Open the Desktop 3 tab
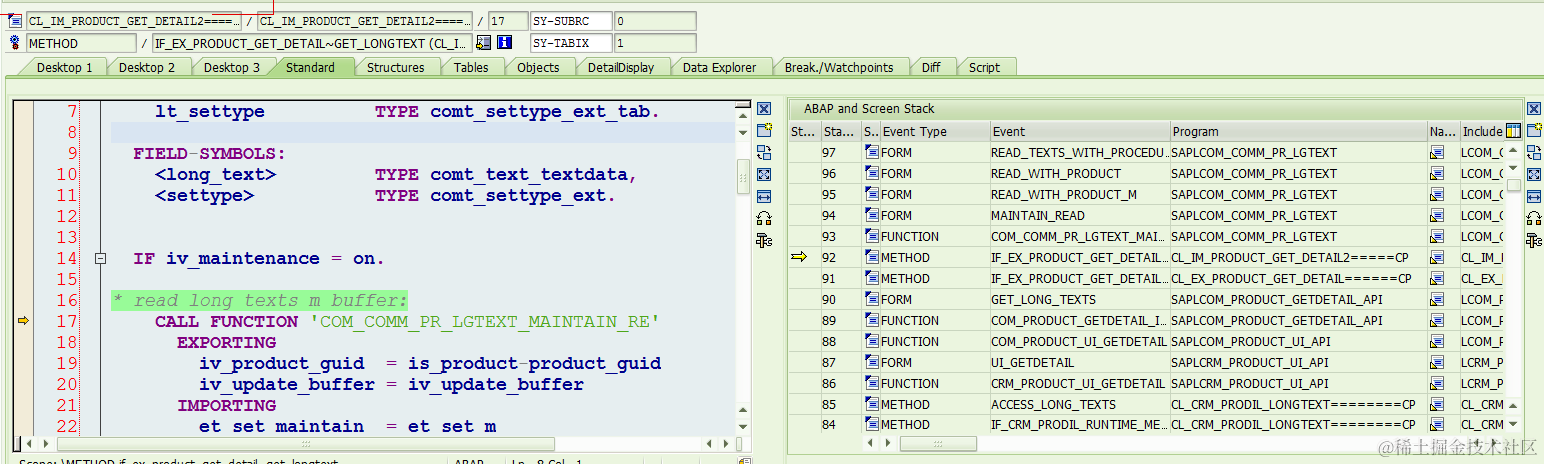Viewport: 1544px width, 464px height. click(x=231, y=67)
